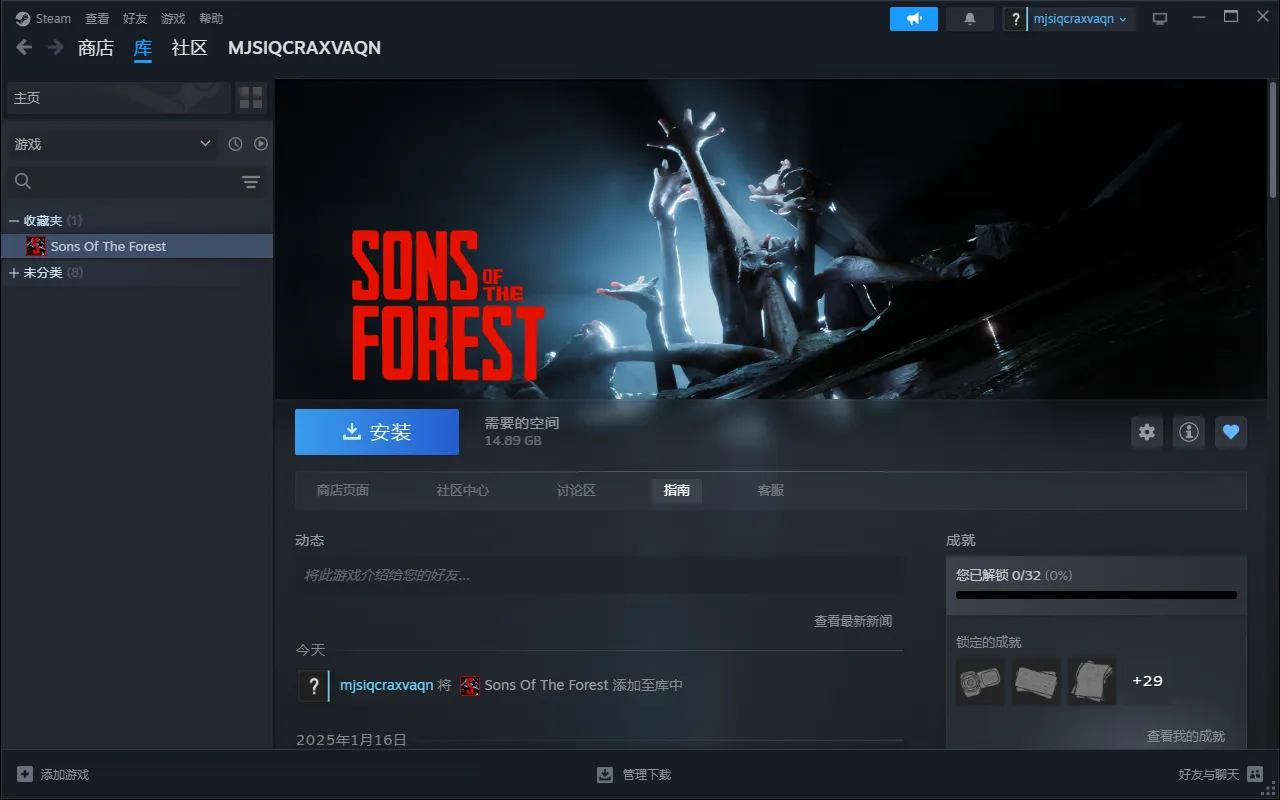
Task: Switch library to grid collections view
Action: 251,98
